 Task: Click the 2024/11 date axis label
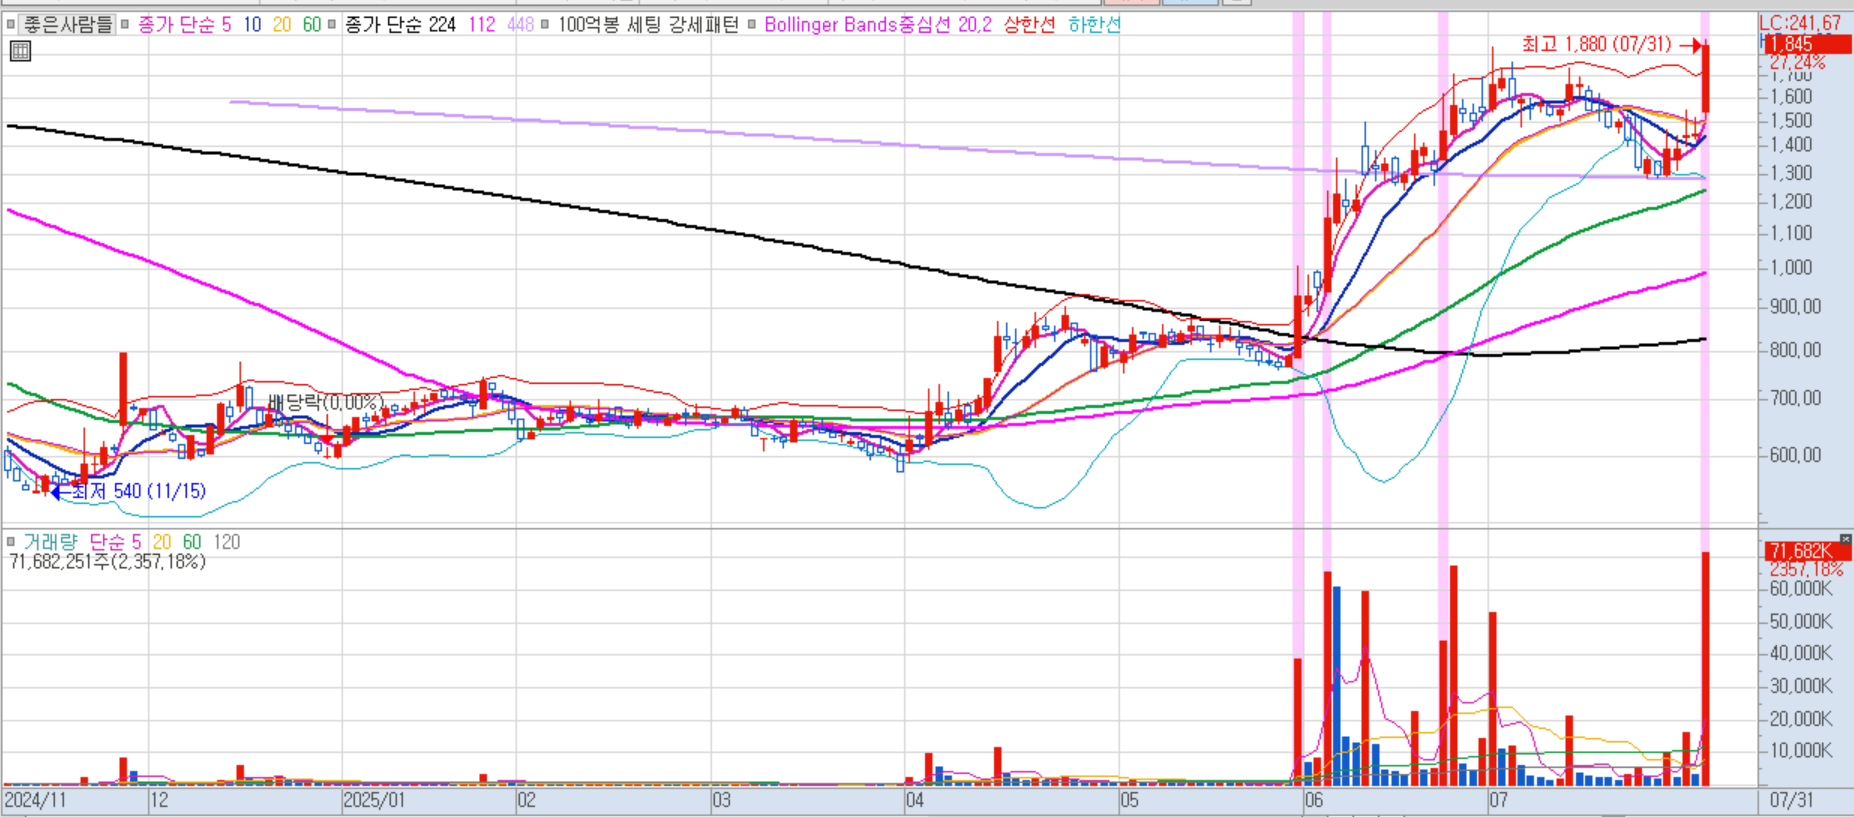(x=35, y=800)
